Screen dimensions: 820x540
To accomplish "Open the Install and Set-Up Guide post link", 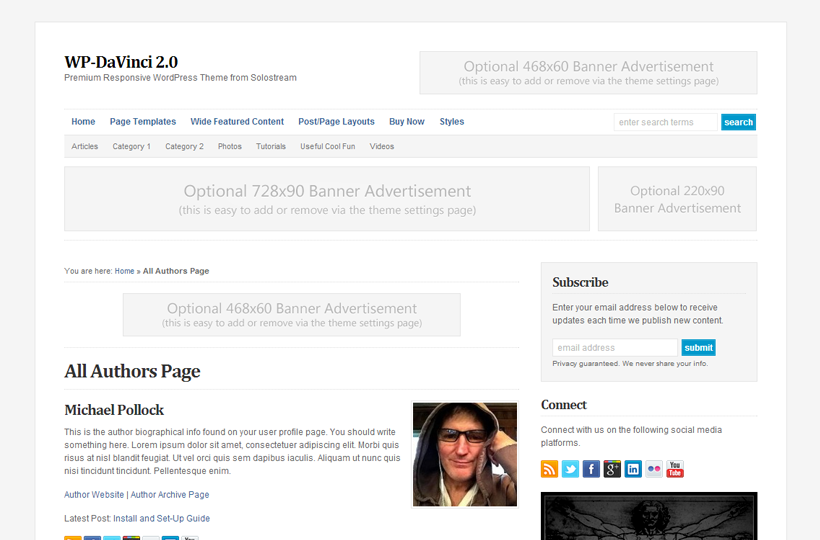I will point(162,519).
